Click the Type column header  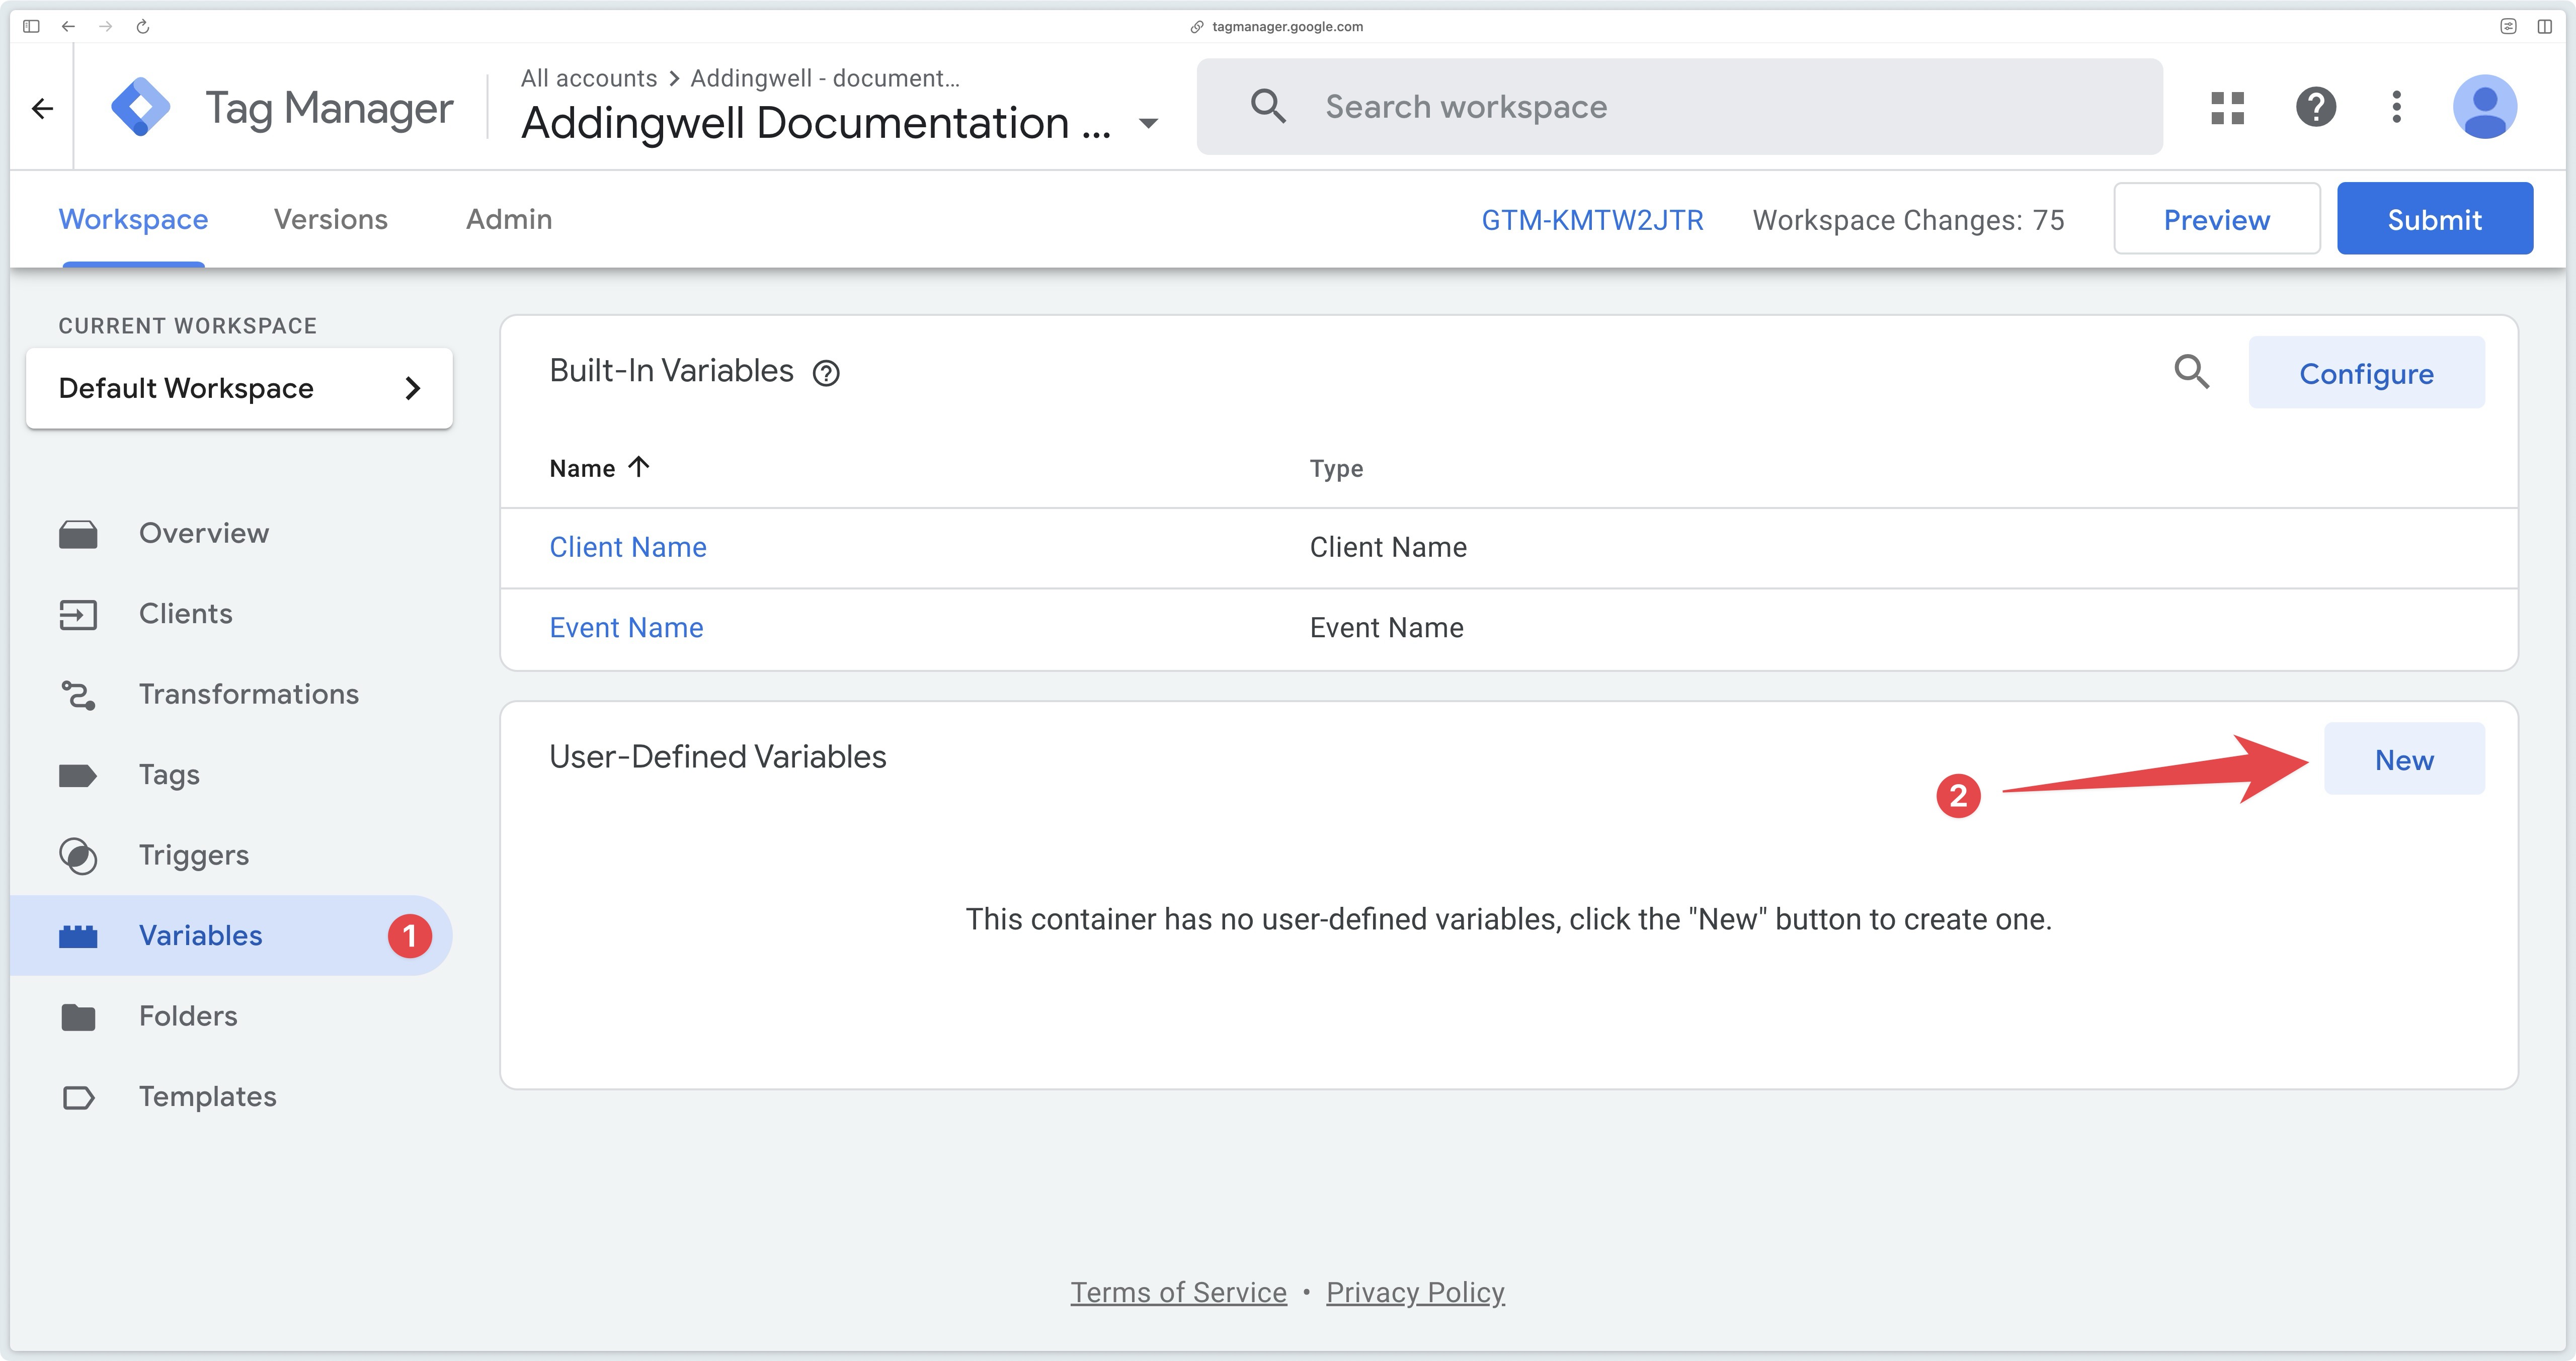[x=1336, y=468]
